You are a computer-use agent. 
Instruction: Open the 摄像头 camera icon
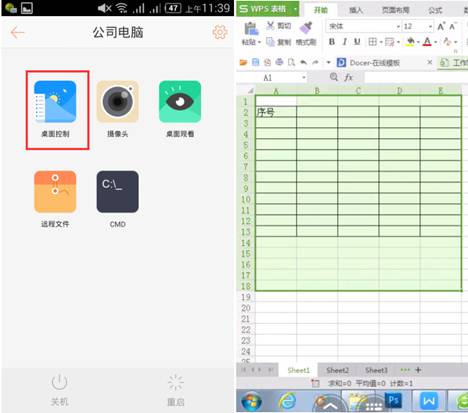[117, 102]
